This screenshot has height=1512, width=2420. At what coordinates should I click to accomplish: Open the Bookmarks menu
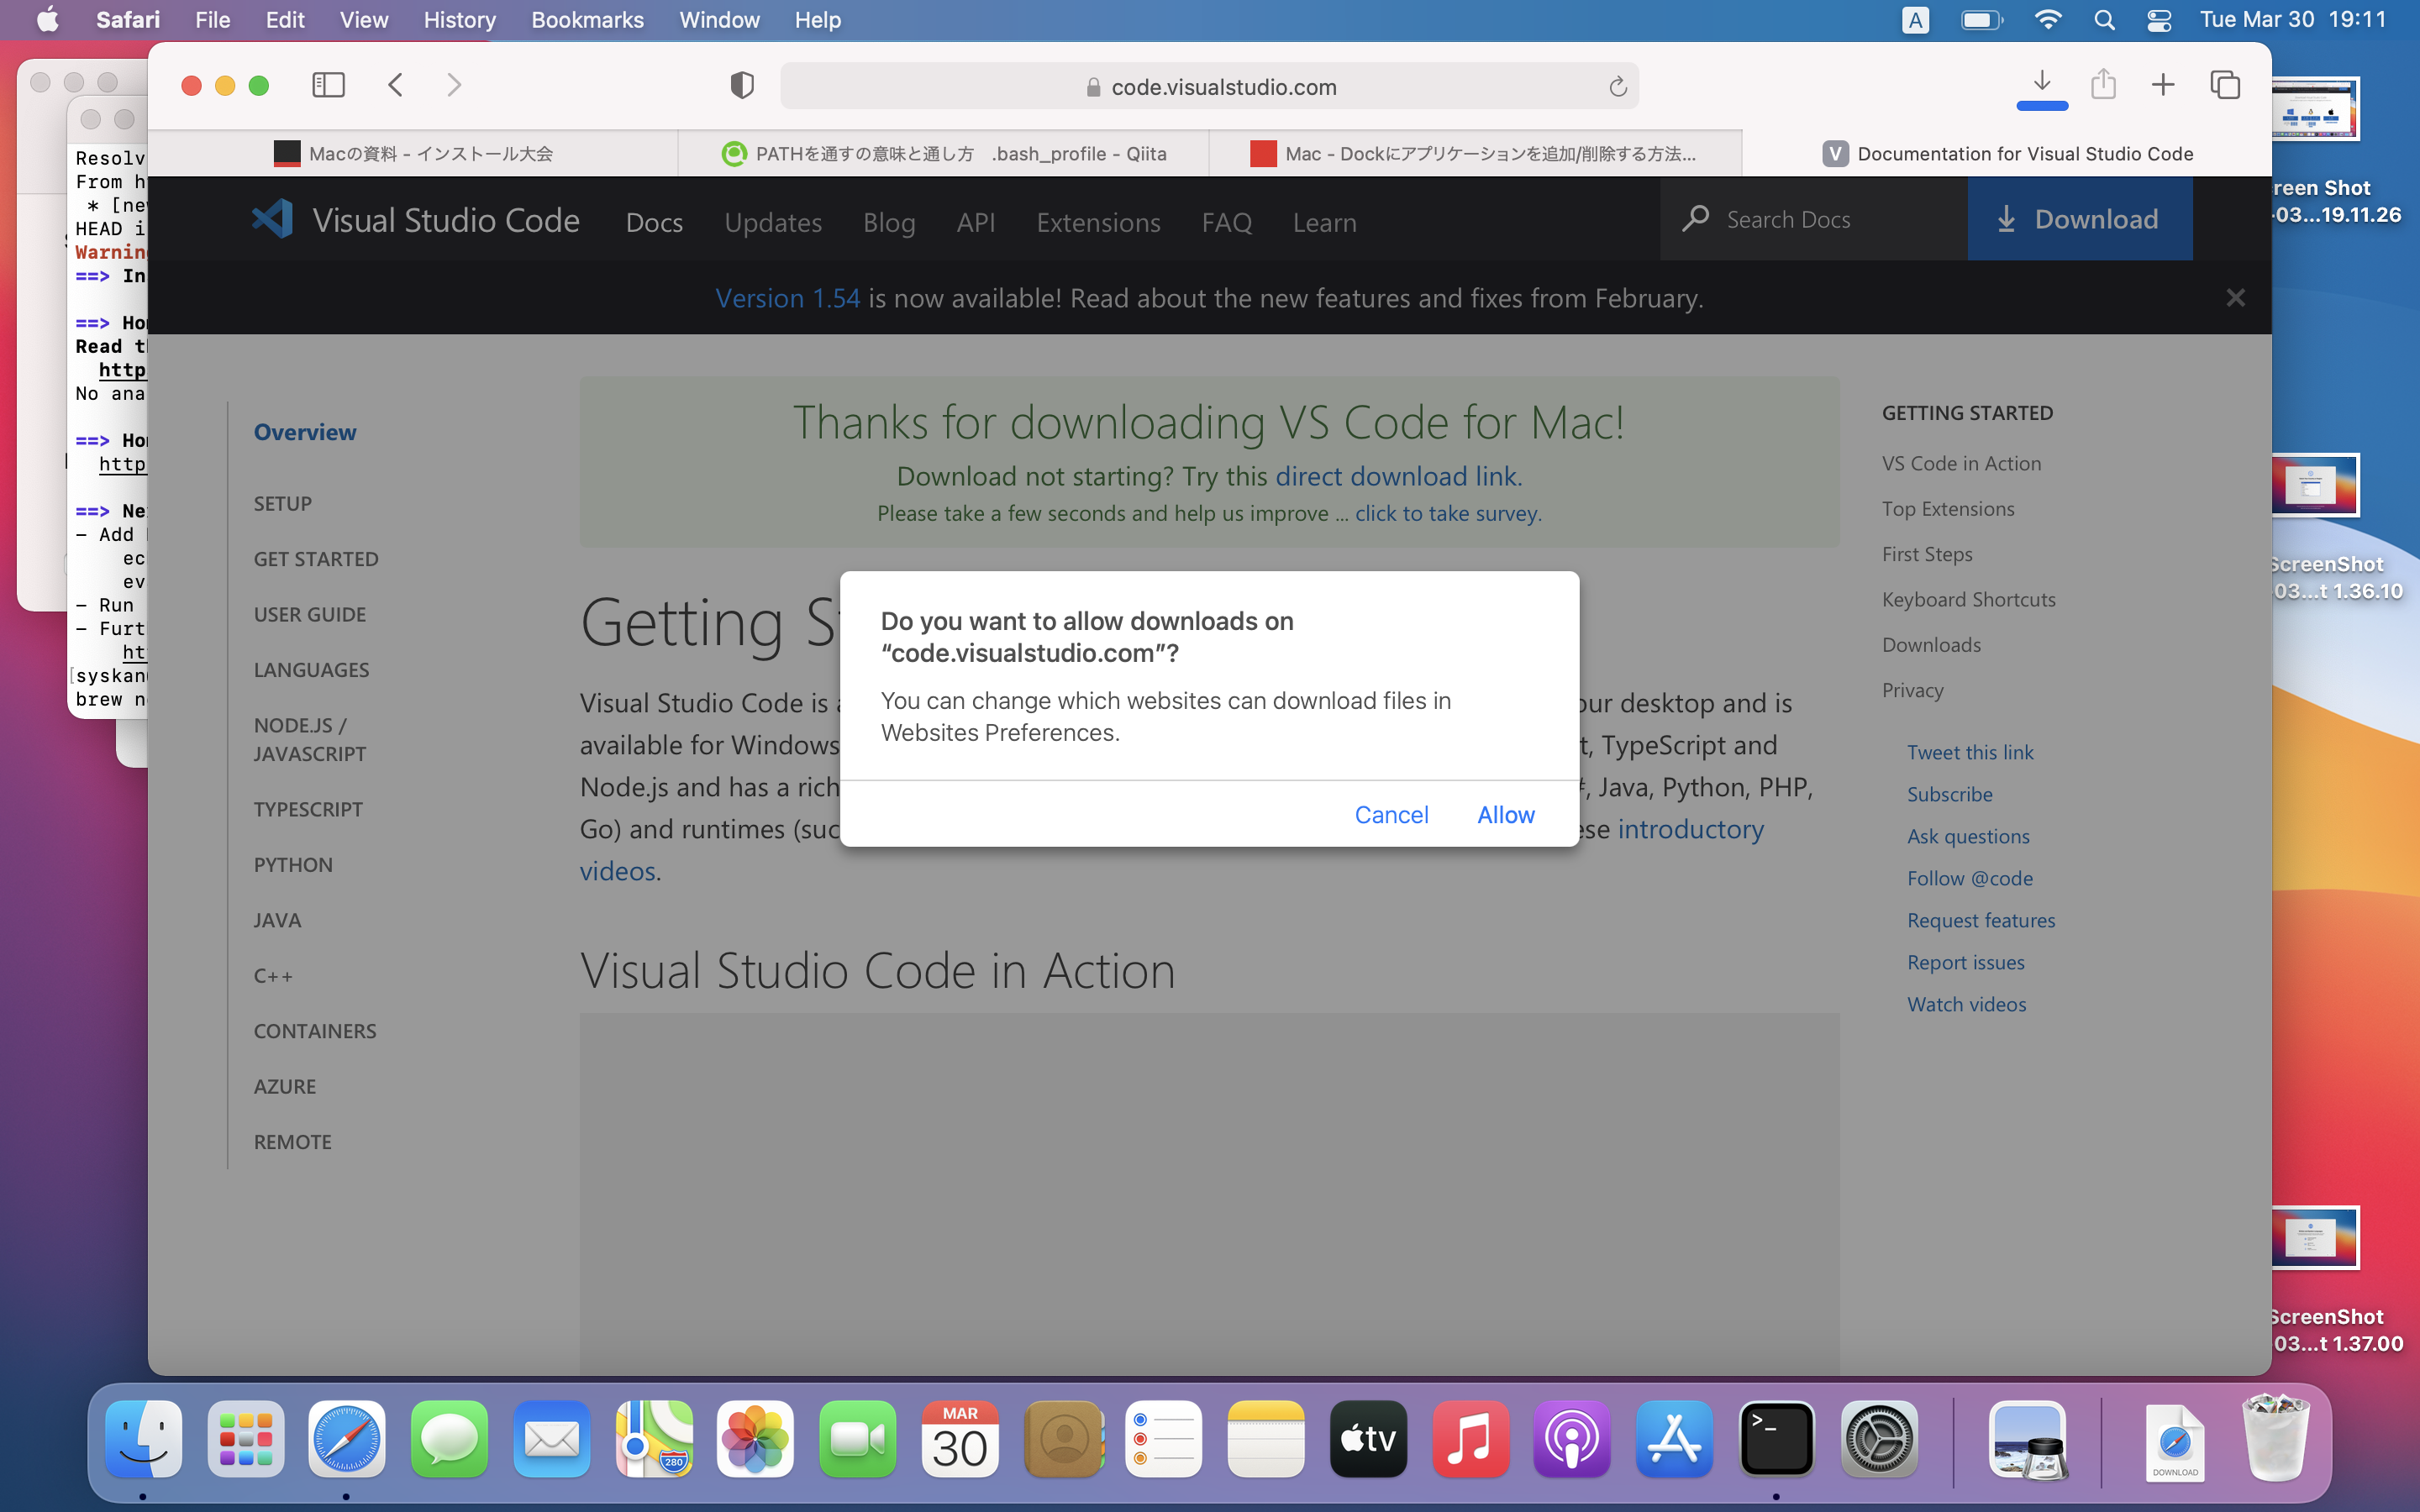587,20
